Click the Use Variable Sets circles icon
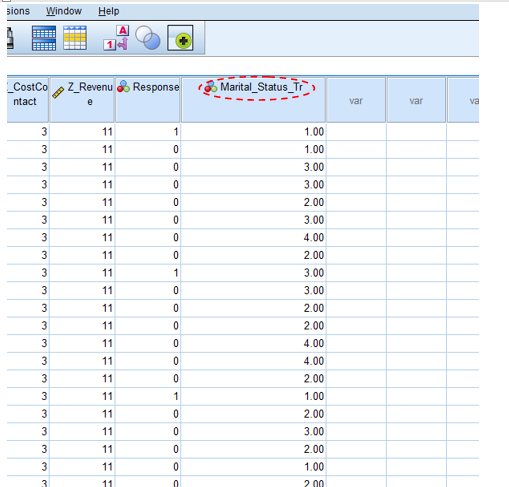Image resolution: width=509 pixels, height=487 pixels. click(x=148, y=38)
